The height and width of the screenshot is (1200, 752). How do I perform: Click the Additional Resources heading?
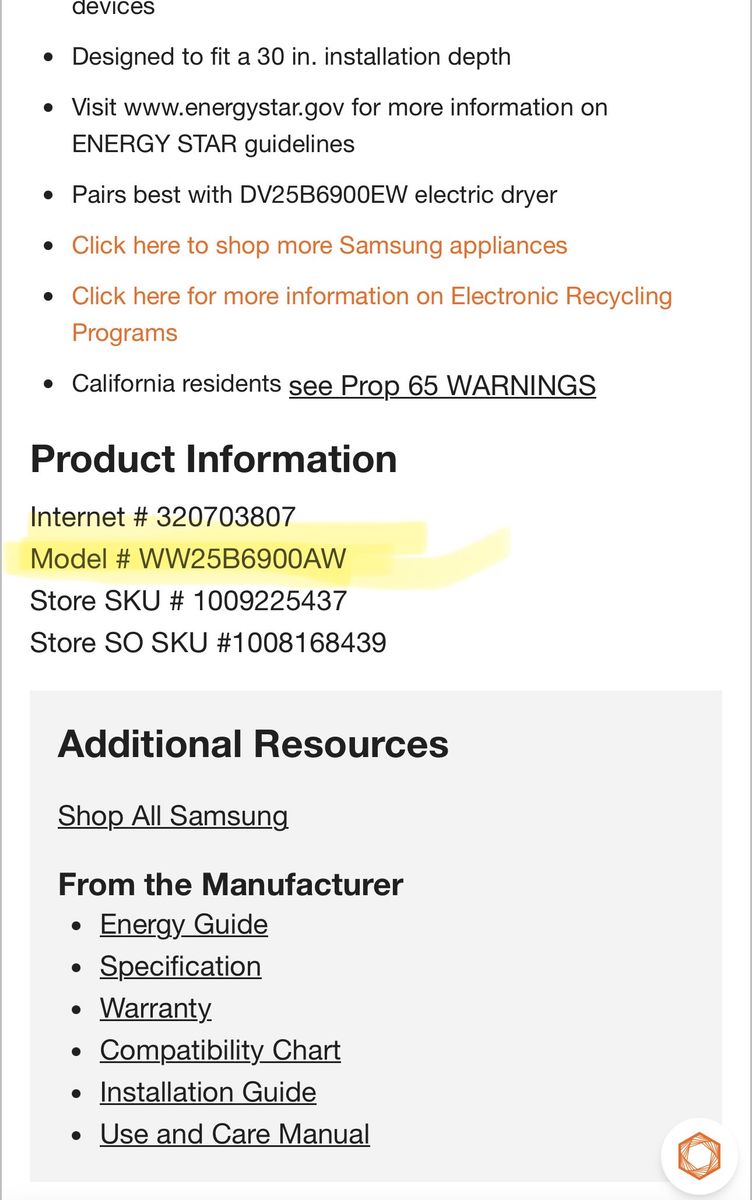tap(253, 744)
